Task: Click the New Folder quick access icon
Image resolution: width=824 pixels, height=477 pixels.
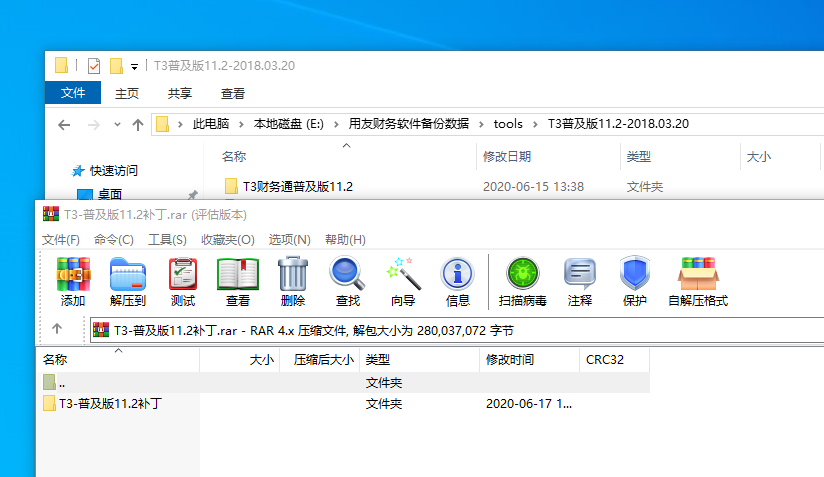Action: coord(116,66)
